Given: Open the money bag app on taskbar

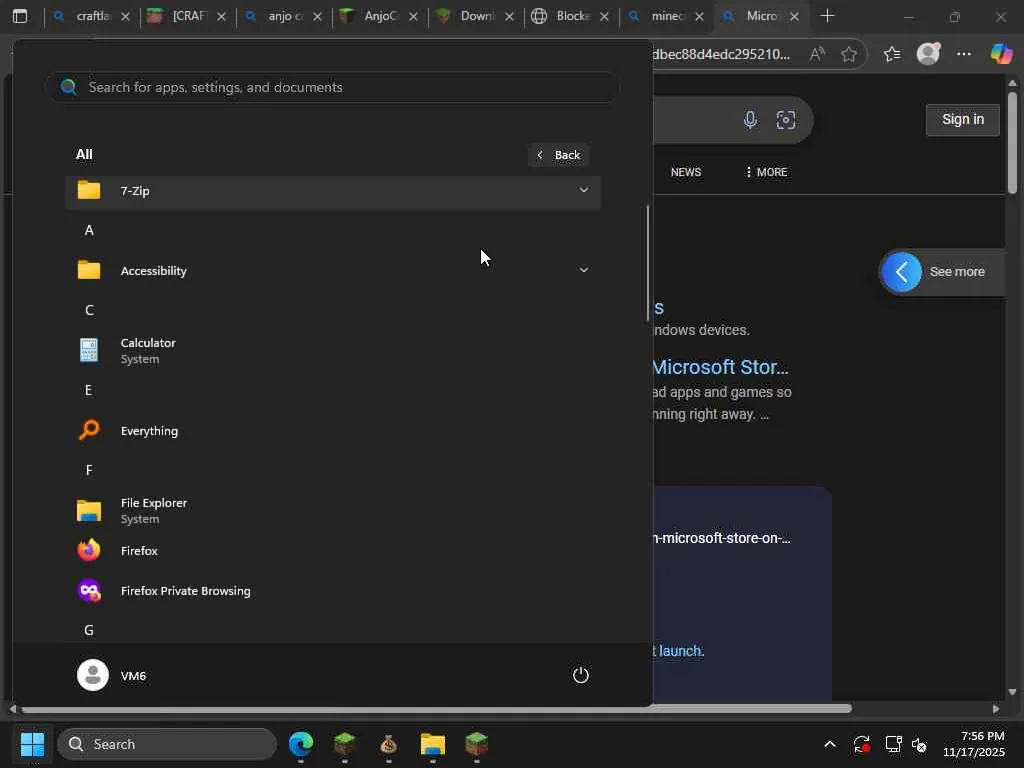Looking at the screenshot, I should [x=389, y=744].
